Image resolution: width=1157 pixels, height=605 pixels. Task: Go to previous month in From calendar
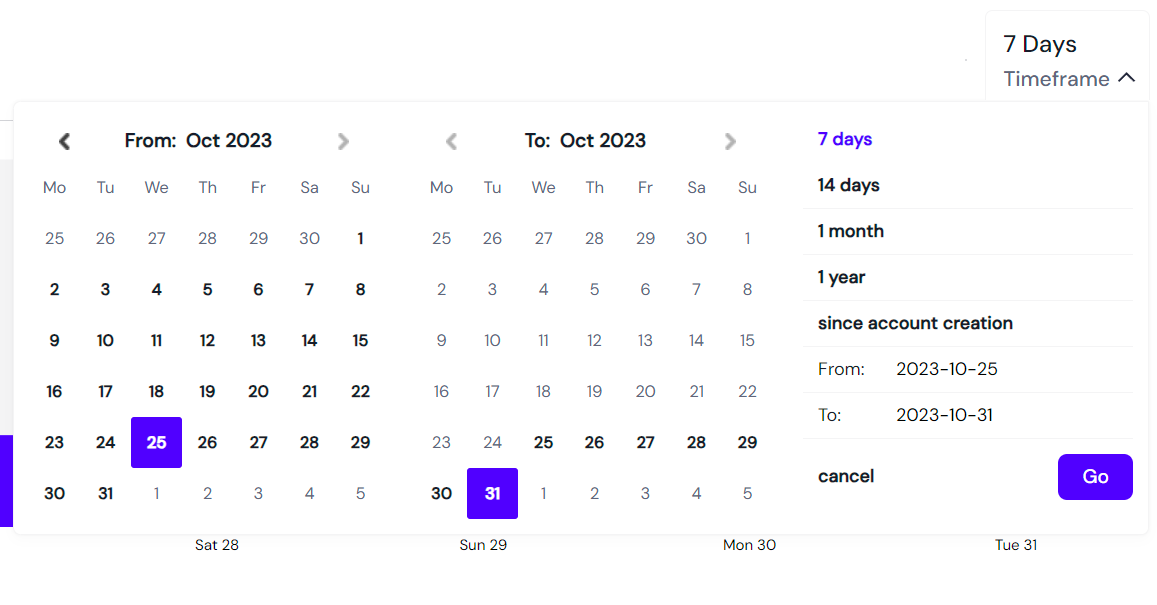pyautogui.click(x=64, y=141)
